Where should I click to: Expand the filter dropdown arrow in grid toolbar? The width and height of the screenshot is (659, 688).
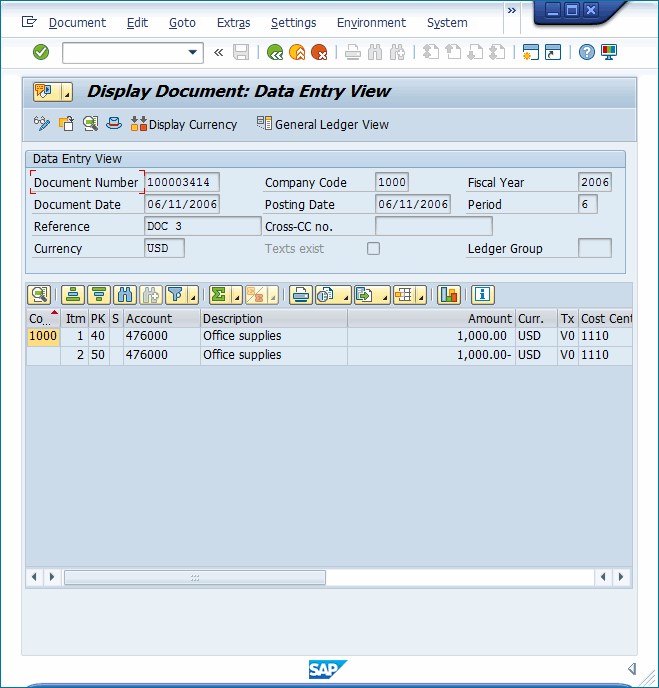pos(192,296)
